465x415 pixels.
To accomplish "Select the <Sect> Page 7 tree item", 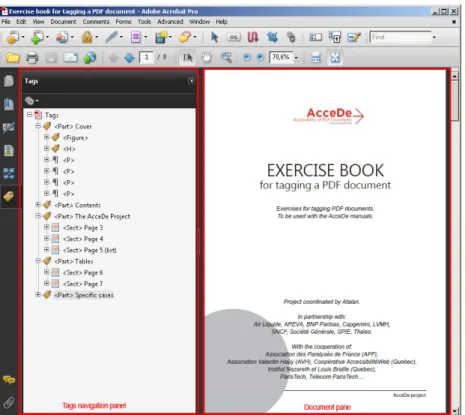I will 83,284.
